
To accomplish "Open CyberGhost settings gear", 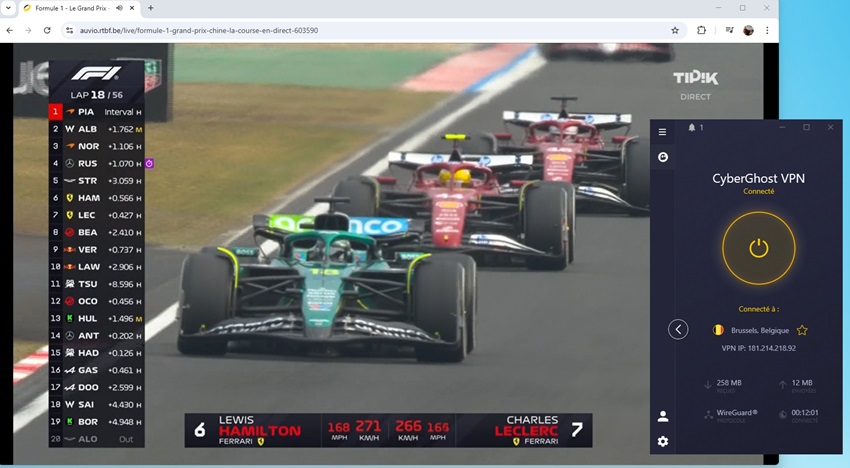I will tap(662, 441).
